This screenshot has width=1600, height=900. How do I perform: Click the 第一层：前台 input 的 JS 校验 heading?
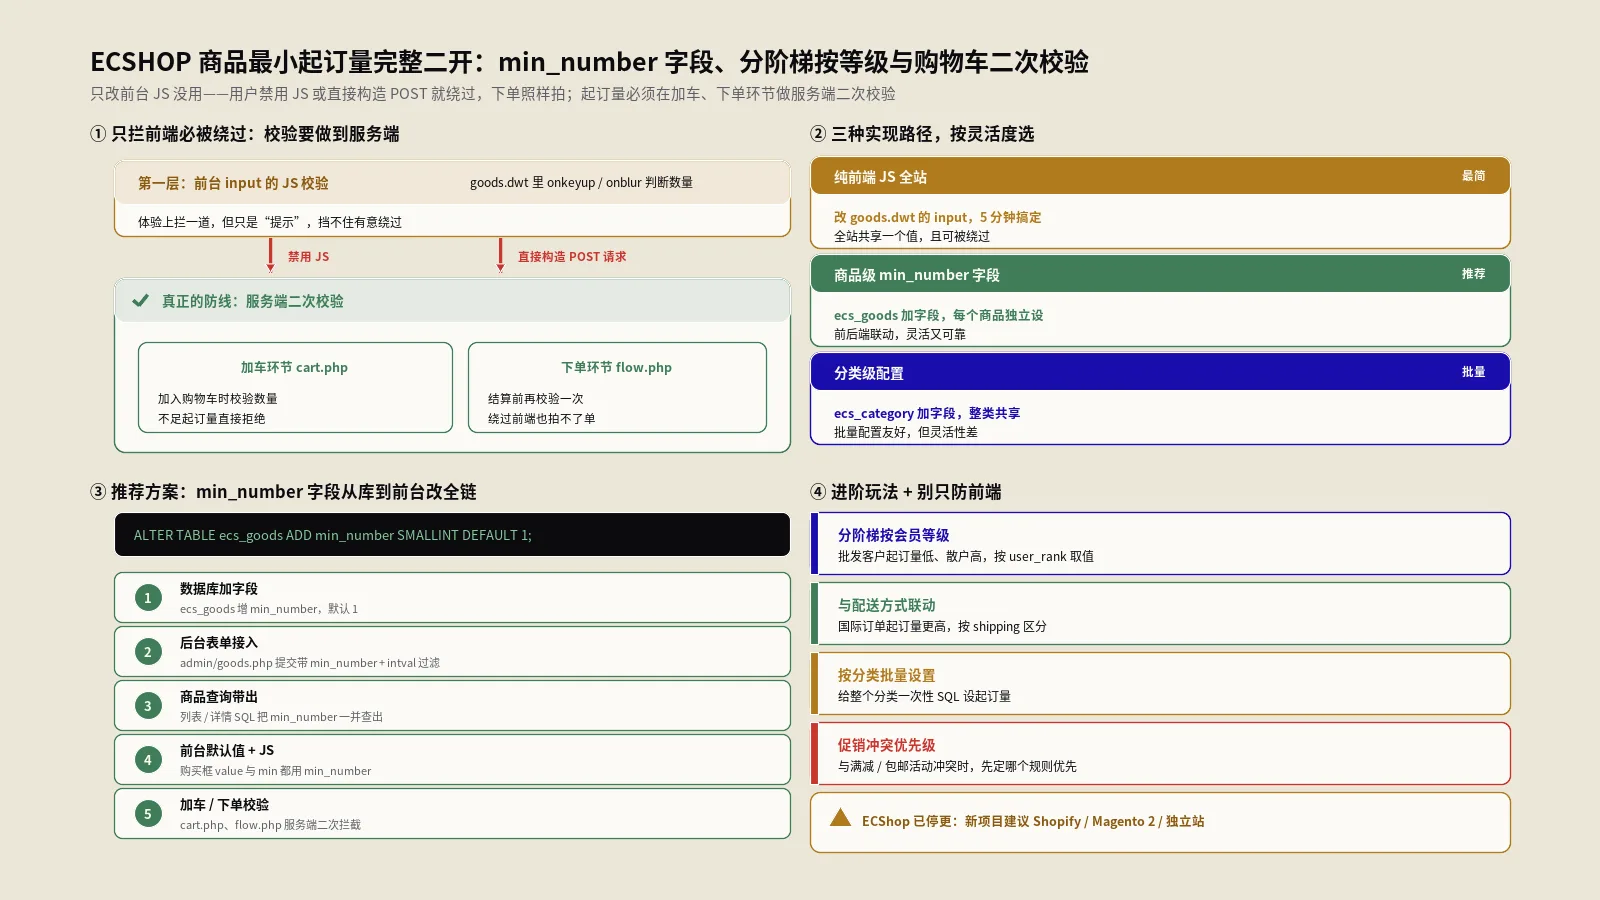tap(233, 183)
